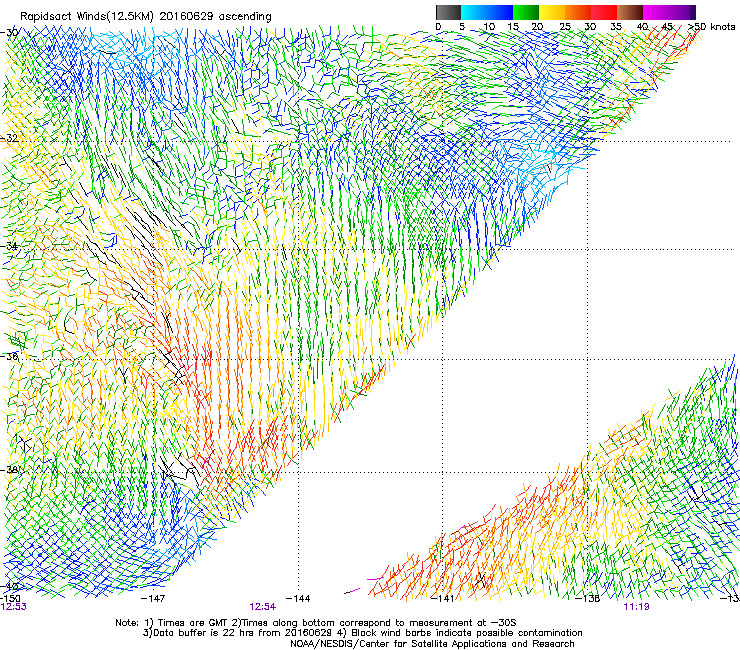Click the '10' legend scale label
This screenshot has width=740, height=650.
coord(489,26)
